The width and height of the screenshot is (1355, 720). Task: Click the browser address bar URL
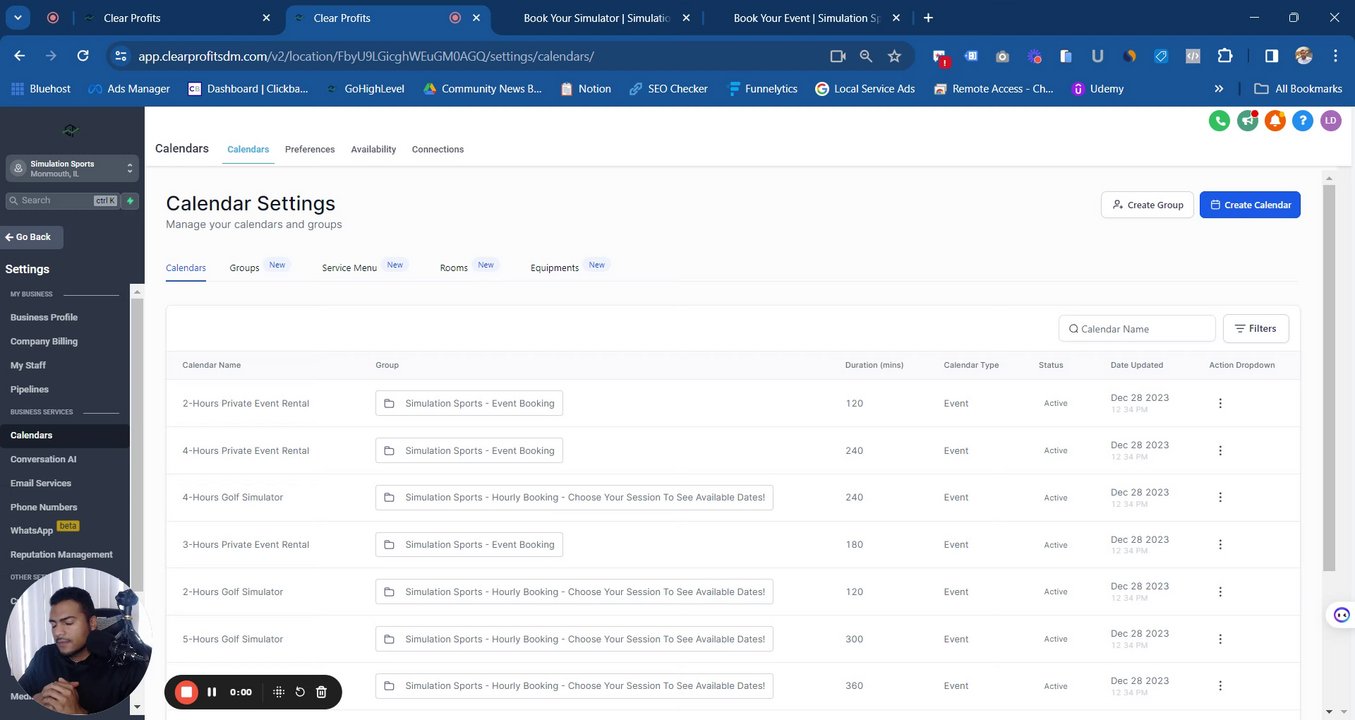(x=366, y=56)
